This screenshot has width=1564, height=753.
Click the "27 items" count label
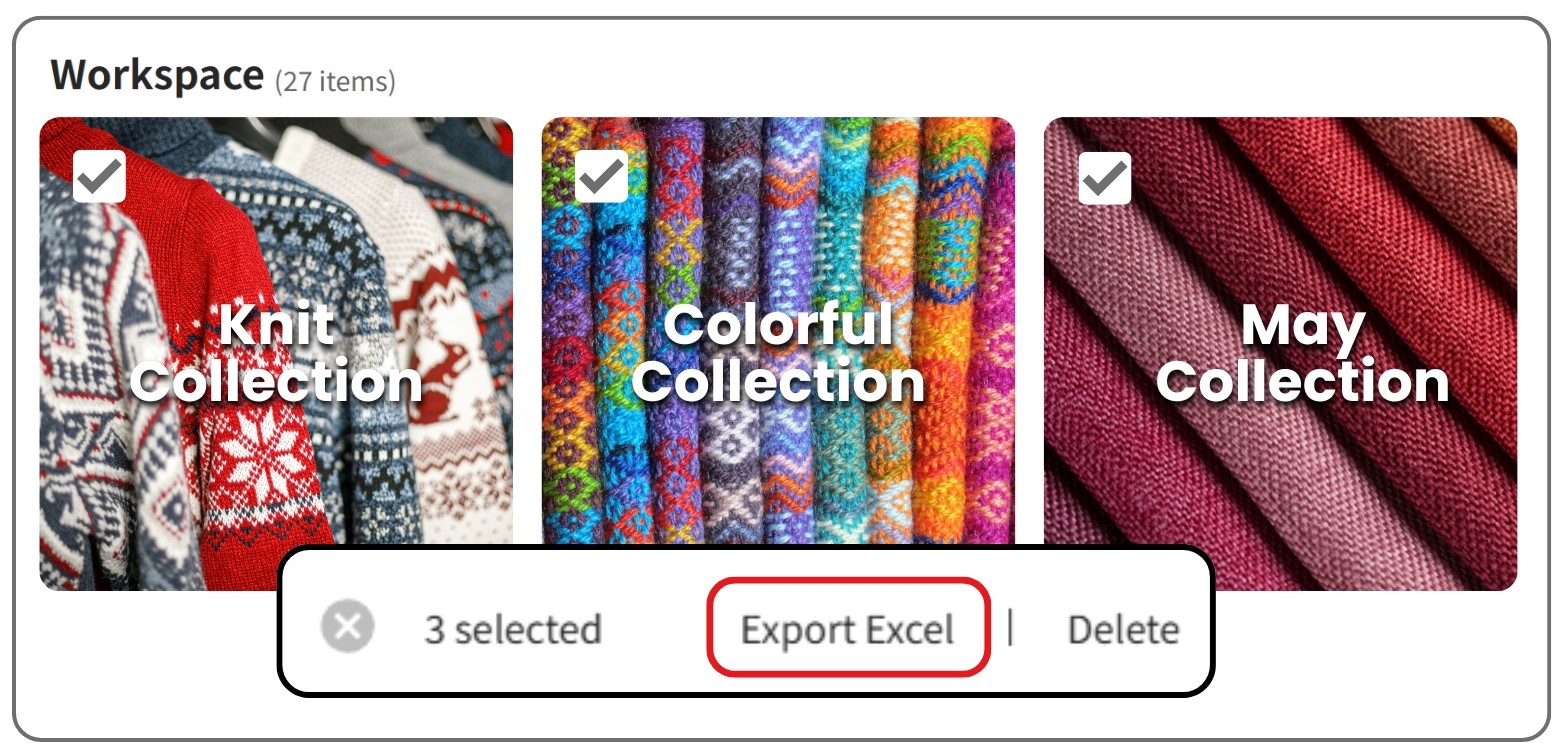(x=335, y=81)
